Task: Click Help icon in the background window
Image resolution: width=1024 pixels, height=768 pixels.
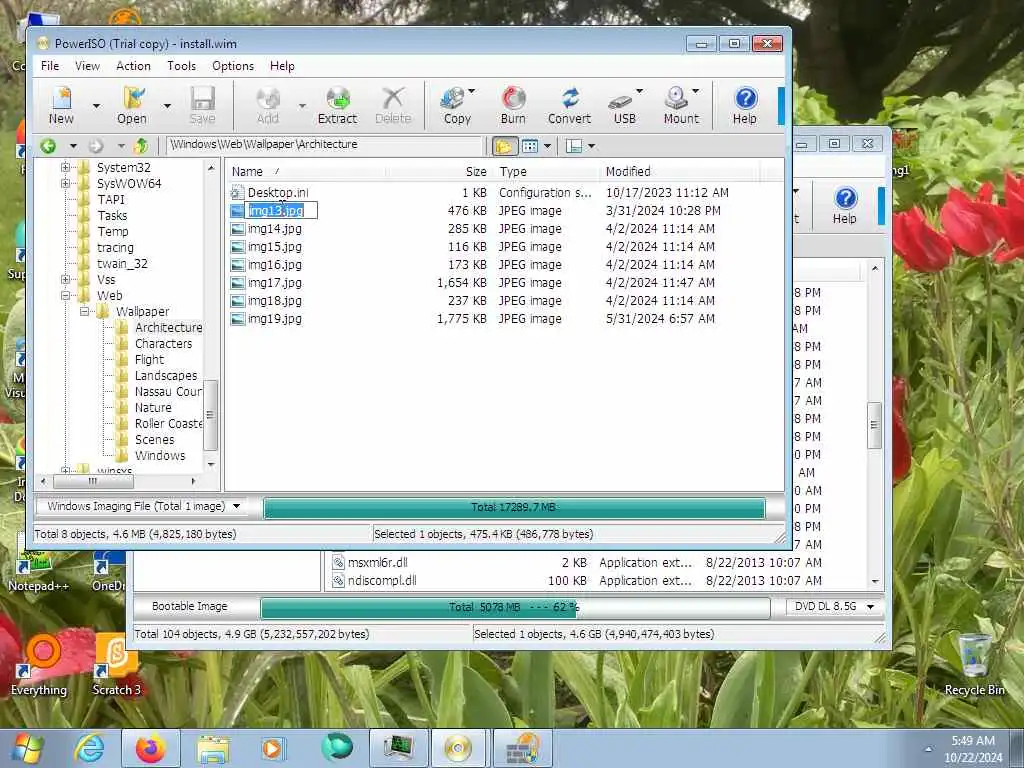Action: click(x=844, y=205)
